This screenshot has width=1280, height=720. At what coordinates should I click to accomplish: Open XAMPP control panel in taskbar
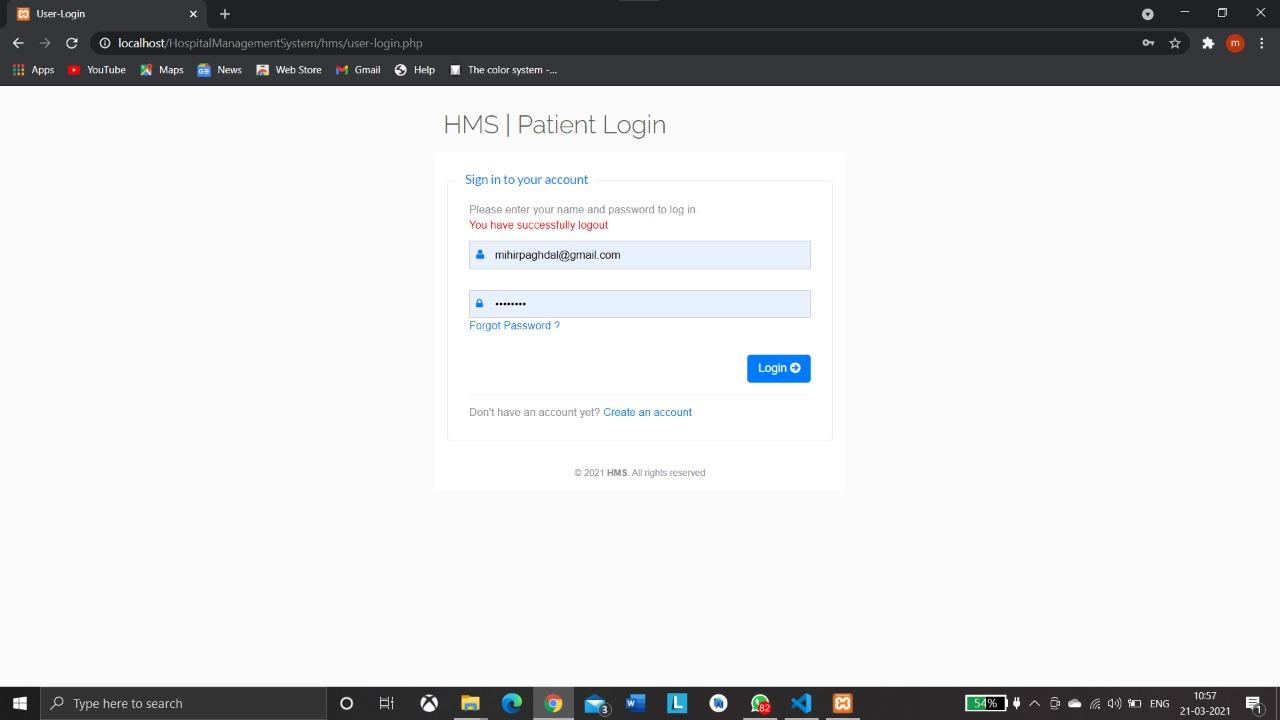[x=843, y=703]
